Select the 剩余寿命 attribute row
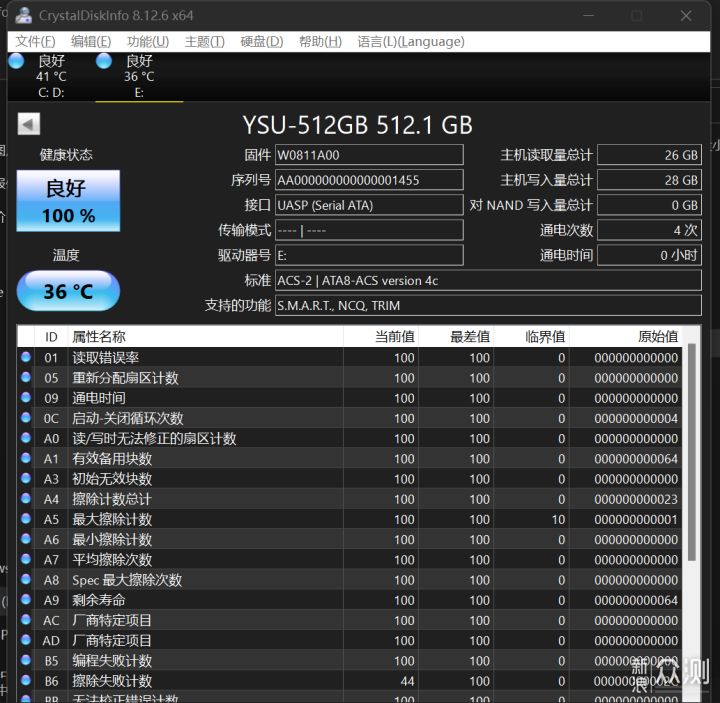The width and height of the screenshot is (720, 703). click(x=349, y=600)
